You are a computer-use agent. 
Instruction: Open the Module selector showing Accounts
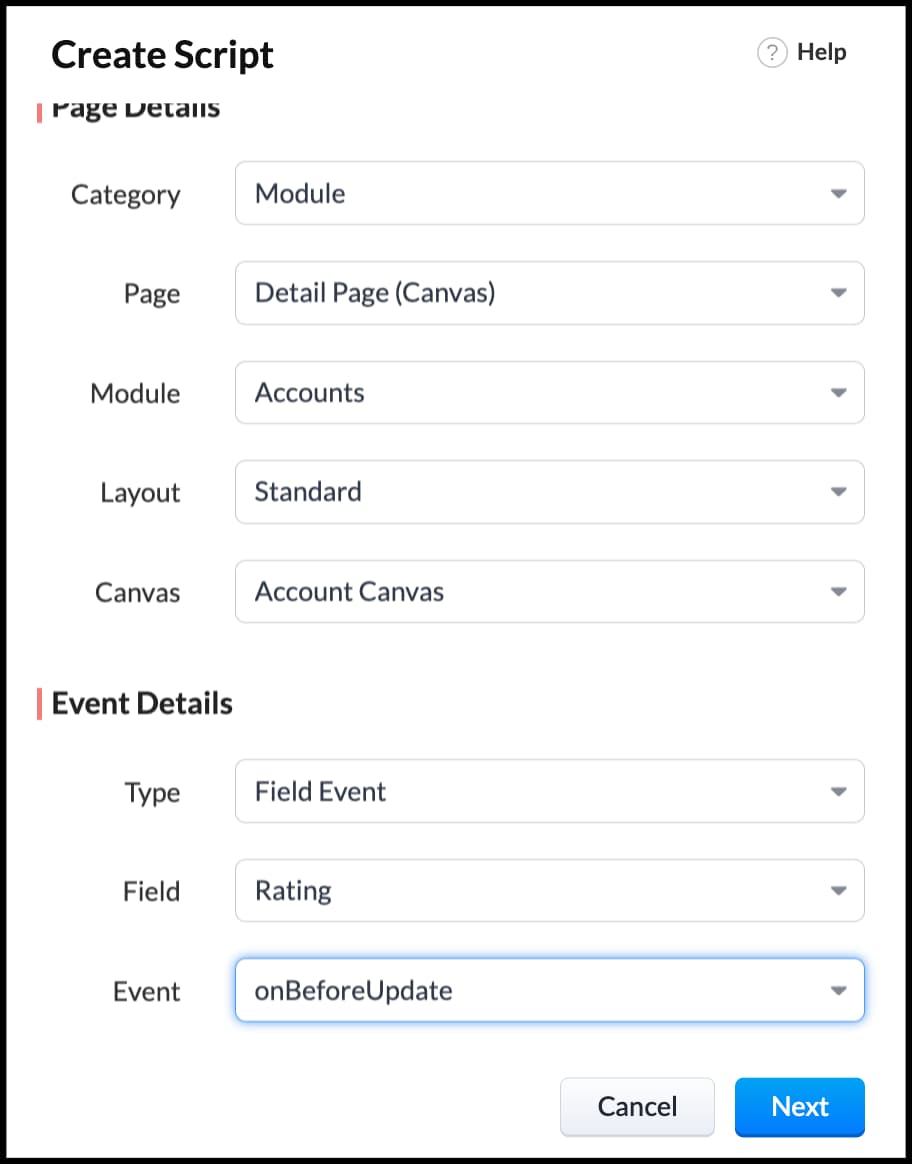point(550,392)
